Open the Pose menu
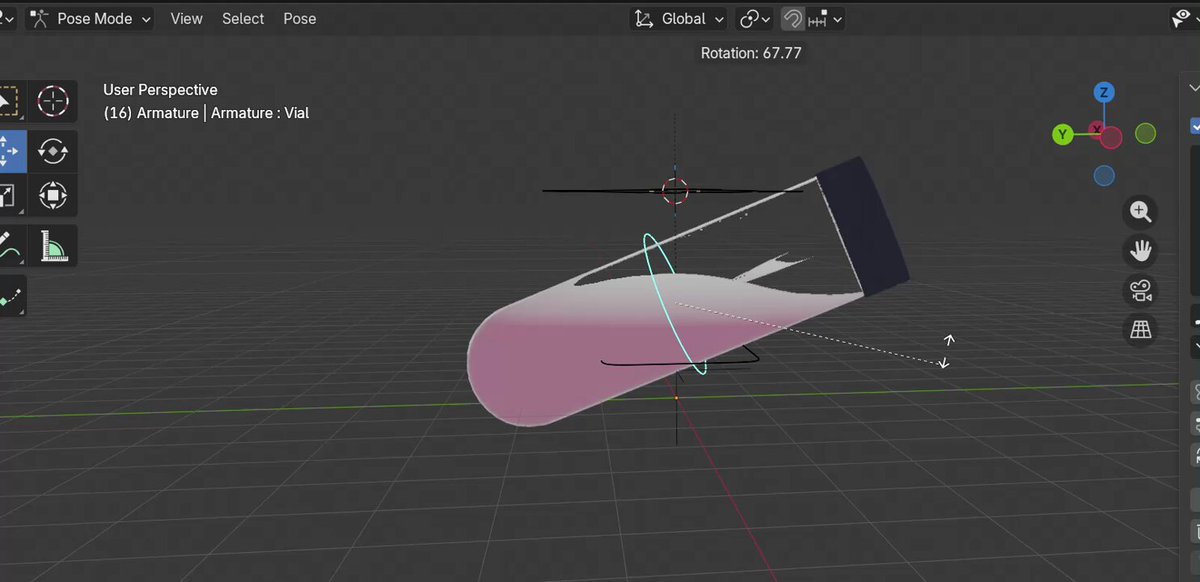The image size is (1200, 582). 299,18
